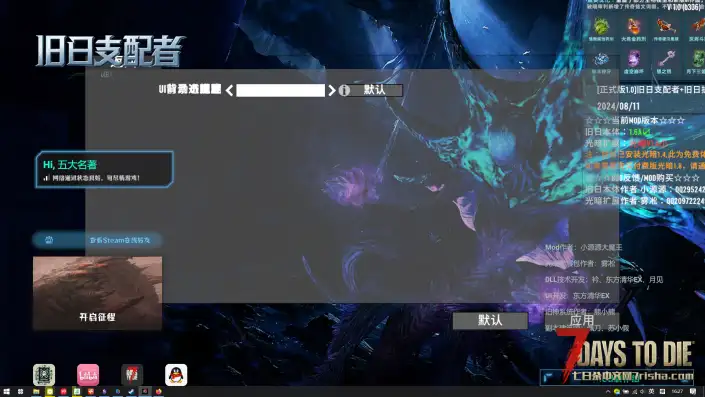Click the right arrow beside the UI transparency slider
This screenshot has height=397, width=705.
pyautogui.click(x=332, y=90)
